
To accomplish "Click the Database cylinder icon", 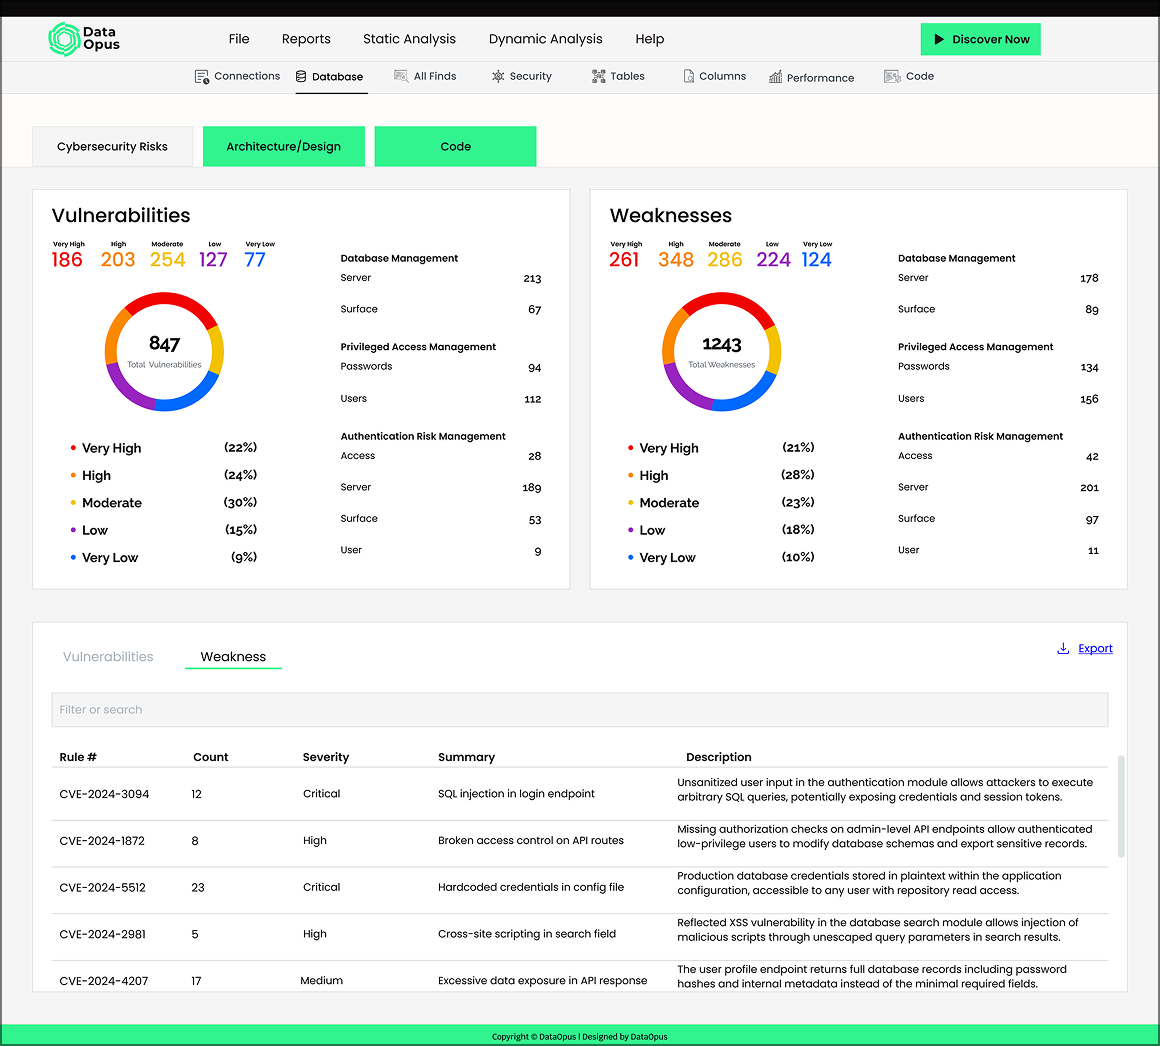I will coord(300,76).
